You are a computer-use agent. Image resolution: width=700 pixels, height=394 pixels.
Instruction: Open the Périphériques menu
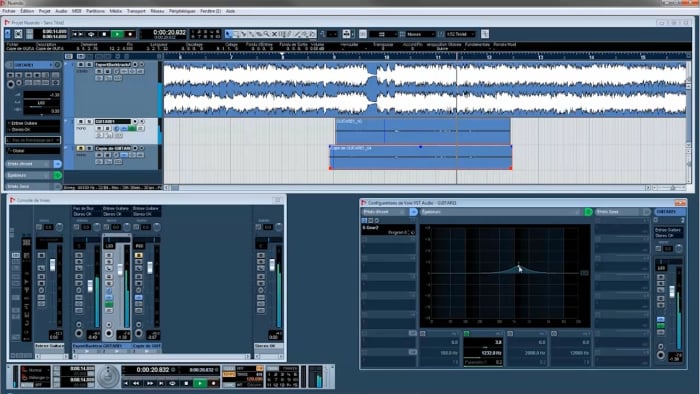pos(182,11)
